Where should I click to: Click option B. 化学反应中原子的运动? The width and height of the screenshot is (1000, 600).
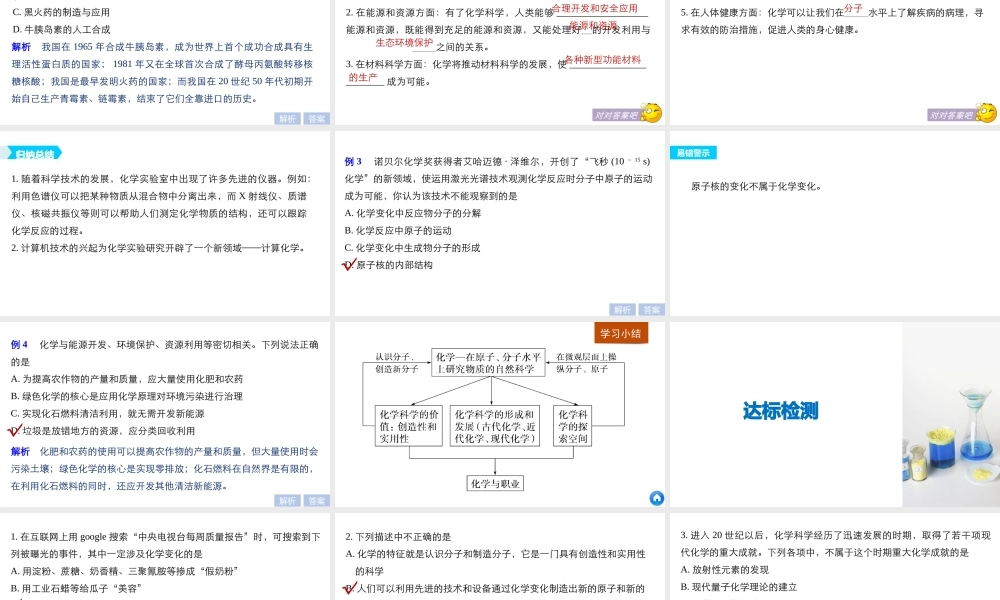(x=398, y=230)
